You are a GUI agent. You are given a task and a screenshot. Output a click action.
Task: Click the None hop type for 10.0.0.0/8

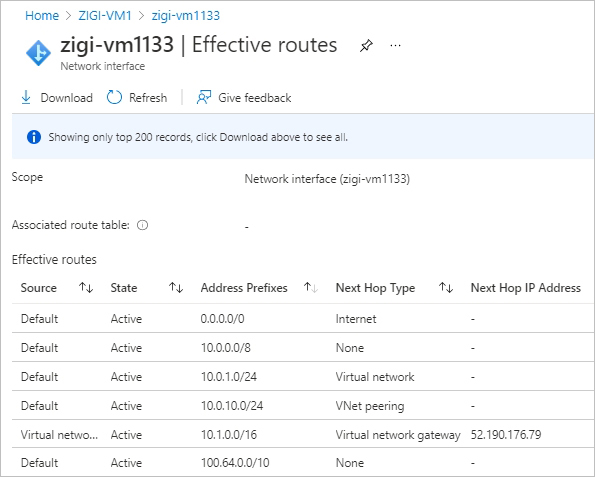349,348
